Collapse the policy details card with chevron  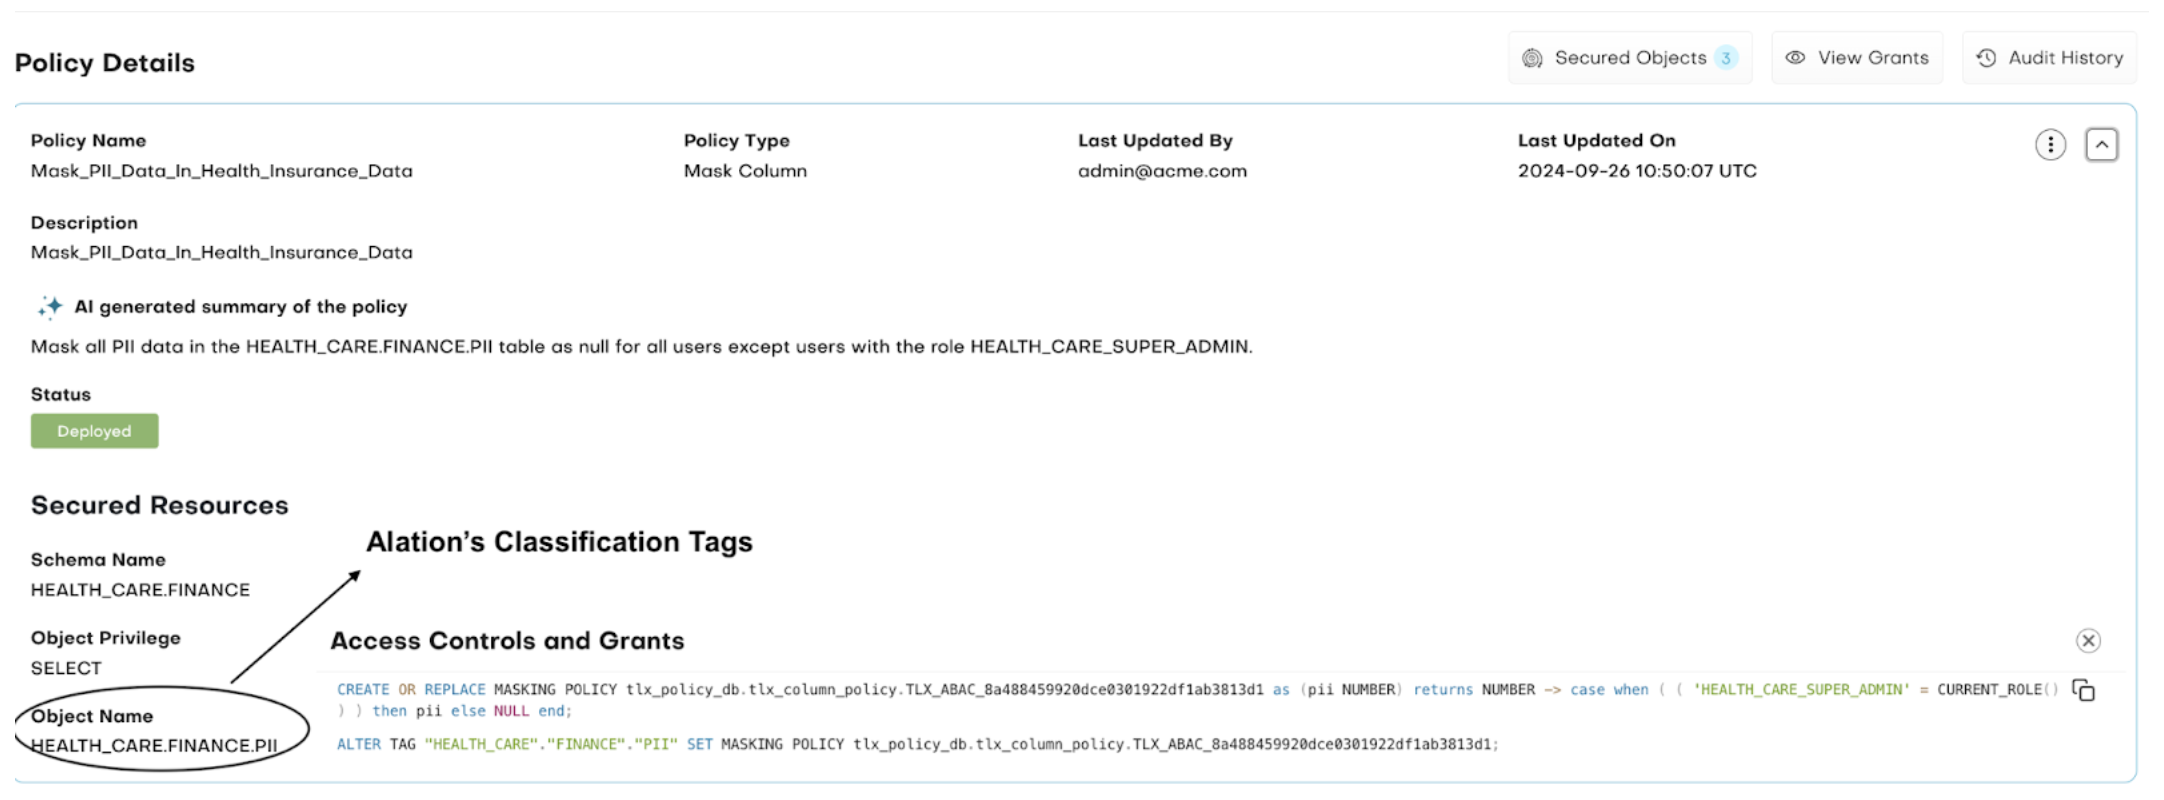coord(2101,145)
